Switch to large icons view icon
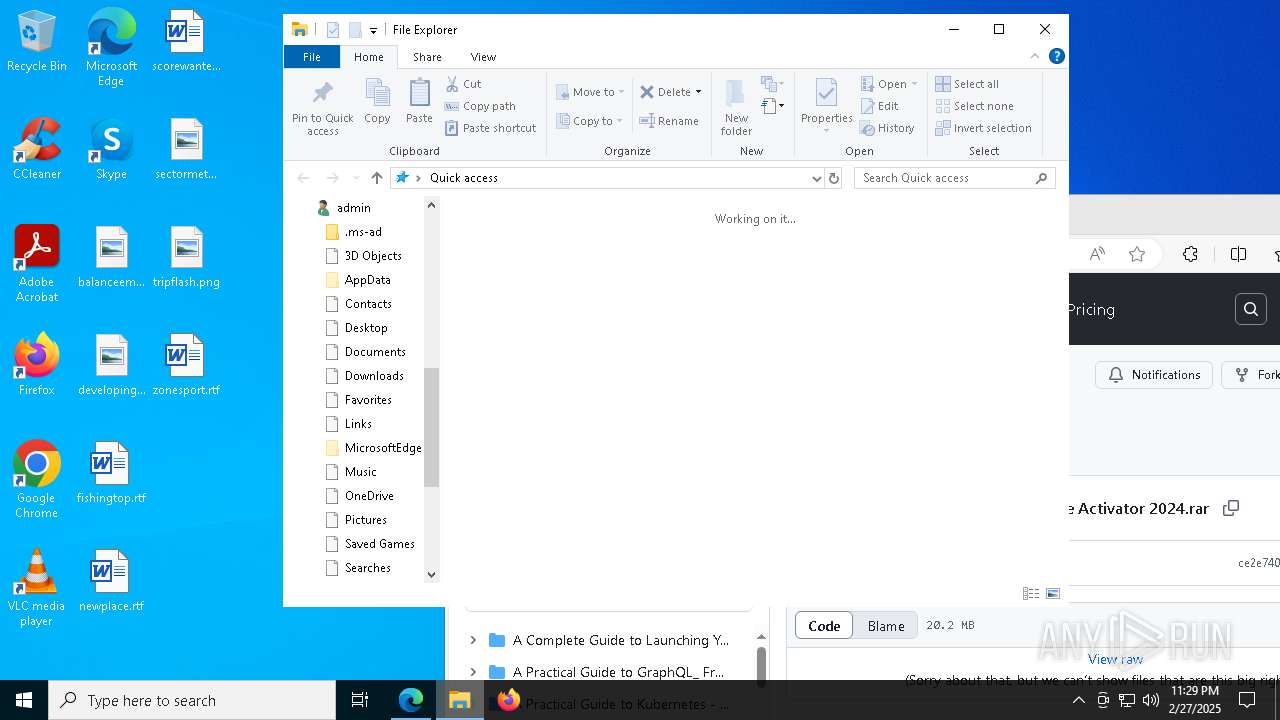1280x720 pixels. click(x=1052, y=593)
